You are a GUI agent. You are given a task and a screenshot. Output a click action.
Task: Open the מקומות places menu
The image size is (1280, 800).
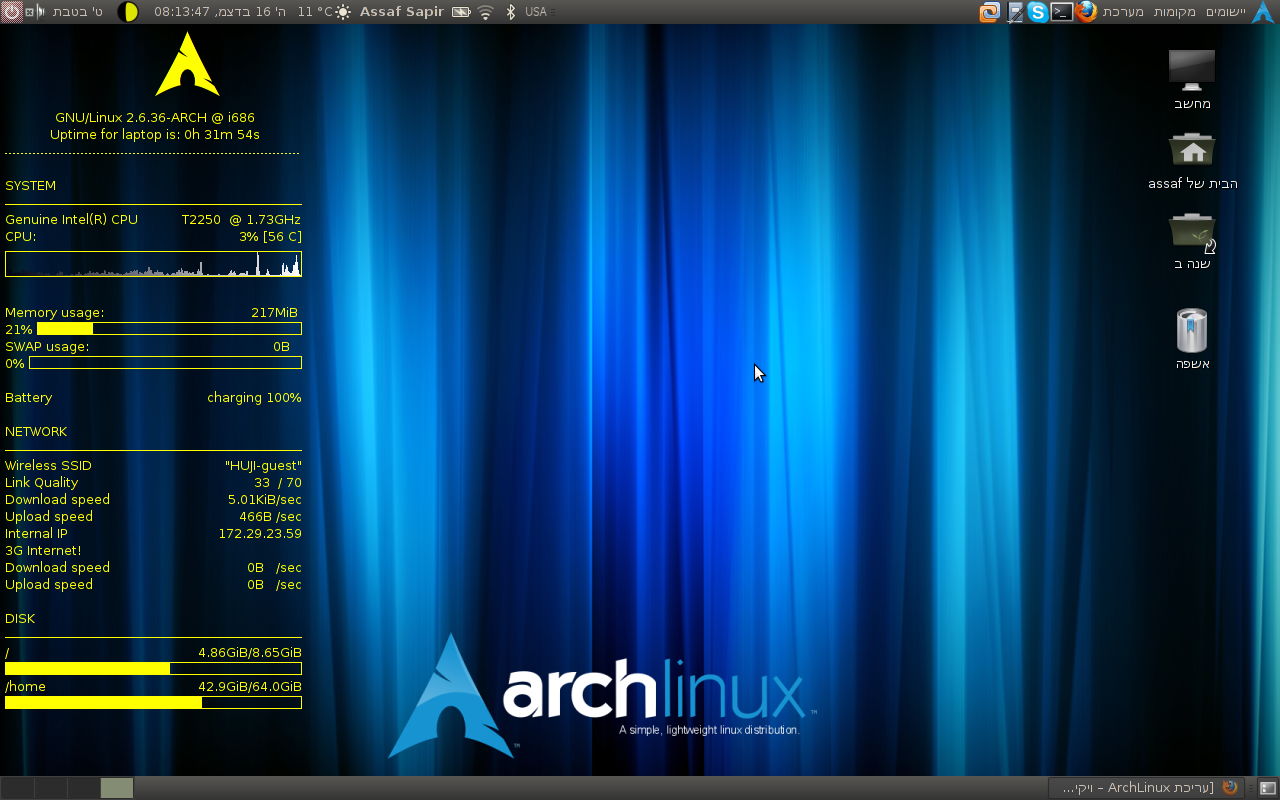click(x=1175, y=12)
